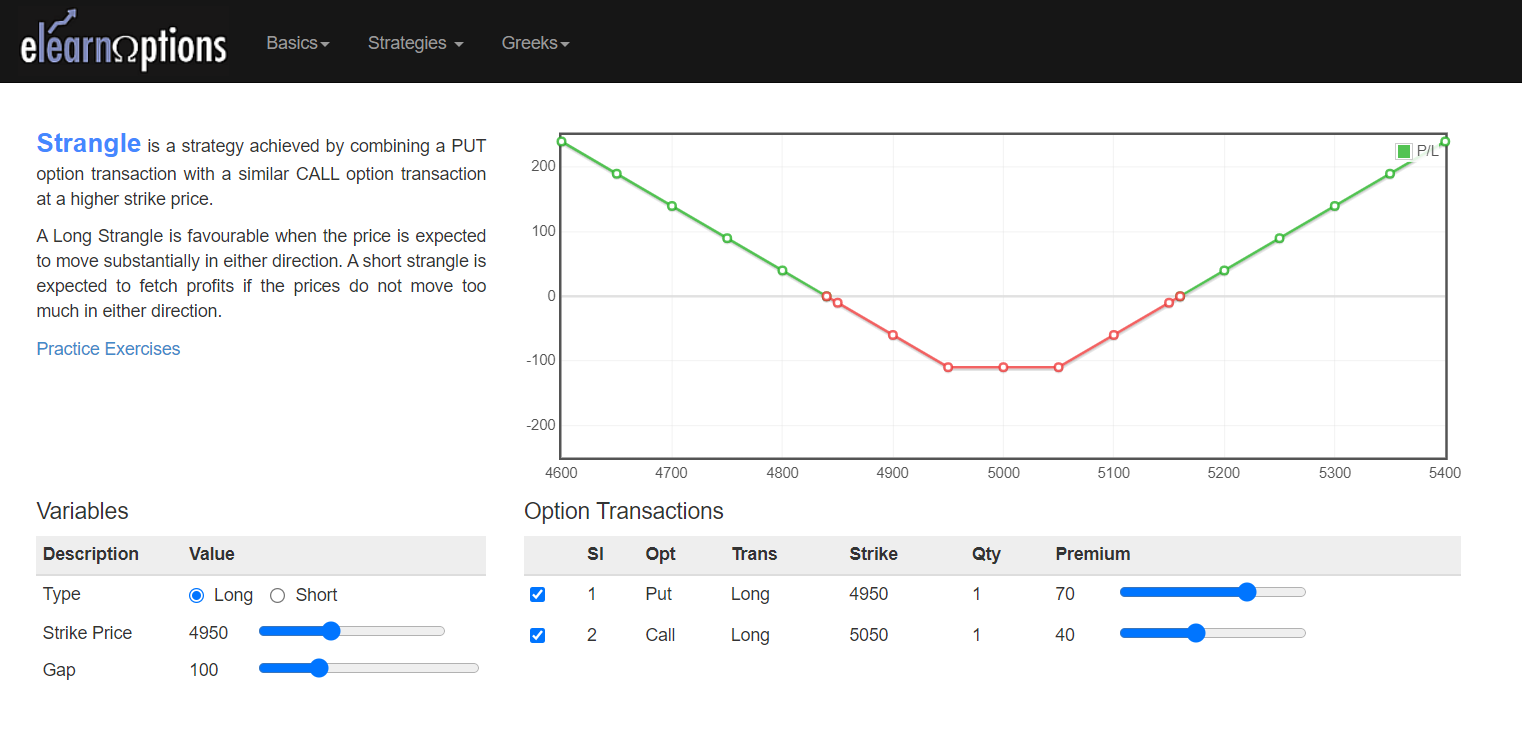Click the chart data point at 4700
The width and height of the screenshot is (1522, 739).
[672, 206]
